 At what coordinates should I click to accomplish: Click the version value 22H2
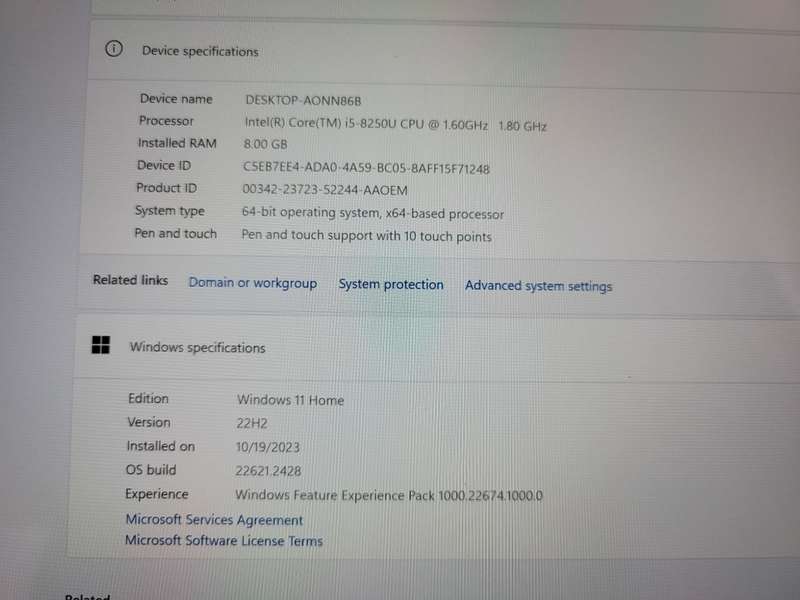pyautogui.click(x=252, y=423)
